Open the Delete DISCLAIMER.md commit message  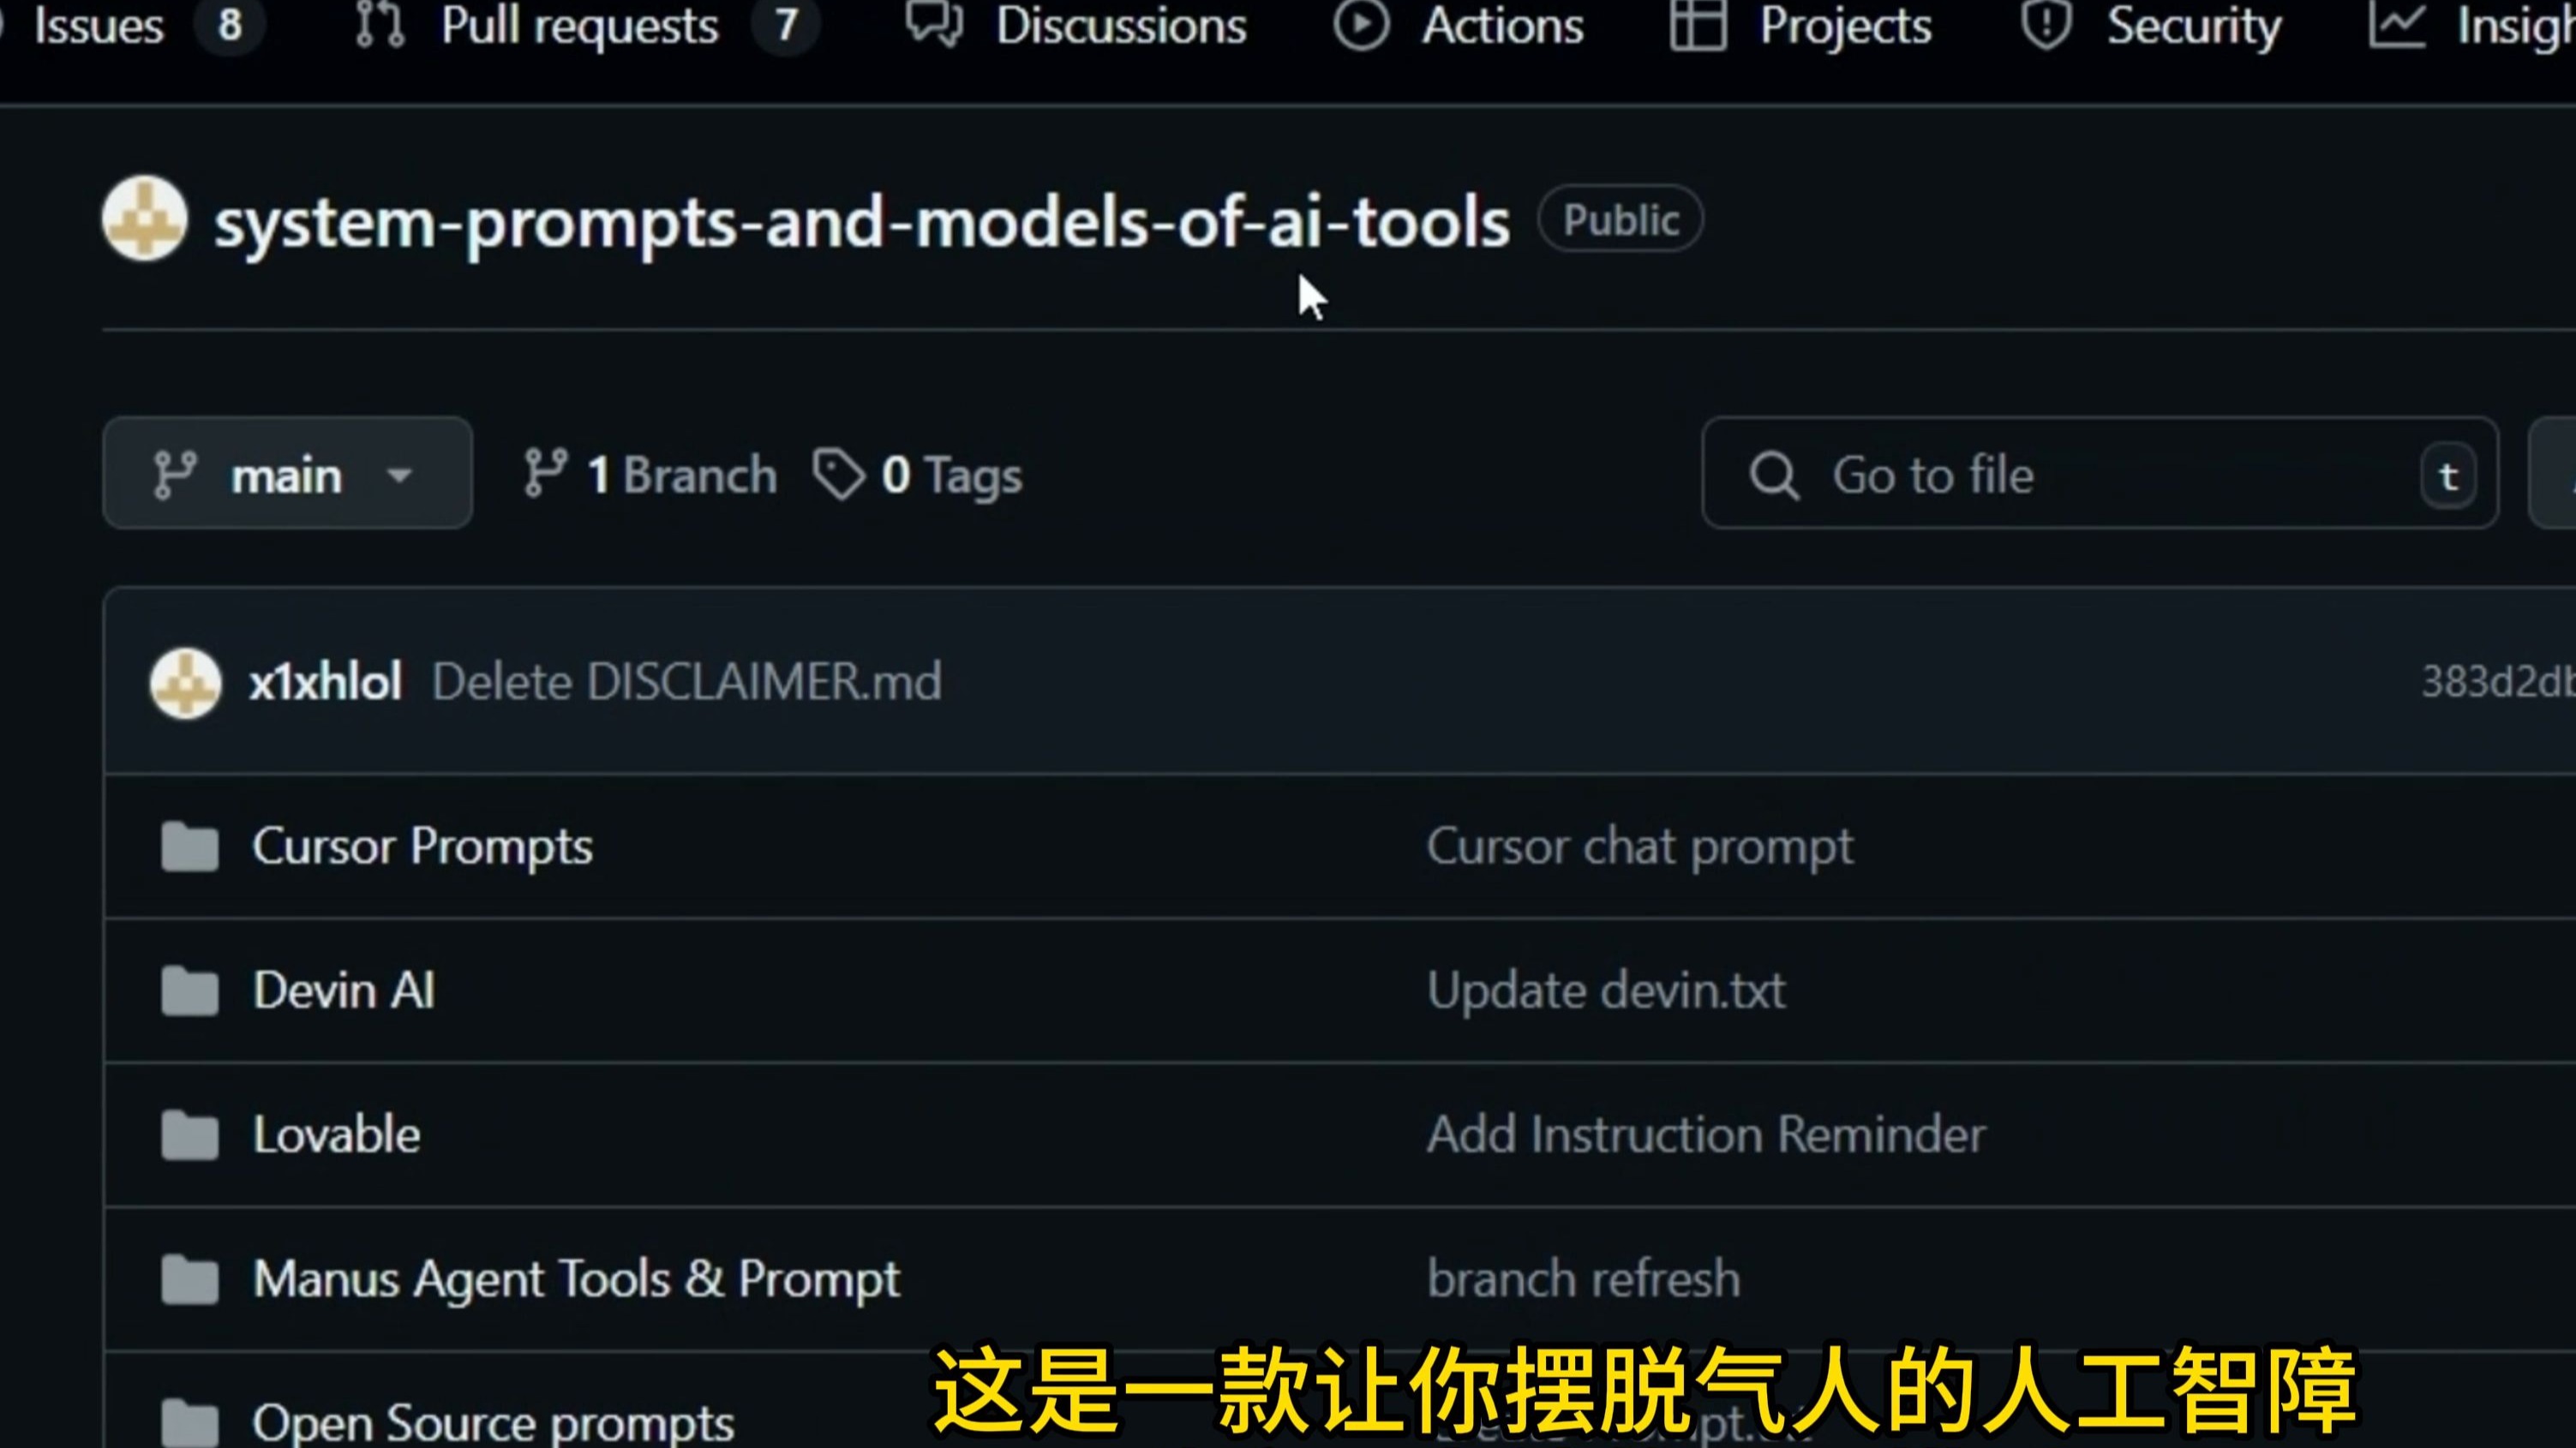[x=686, y=682]
